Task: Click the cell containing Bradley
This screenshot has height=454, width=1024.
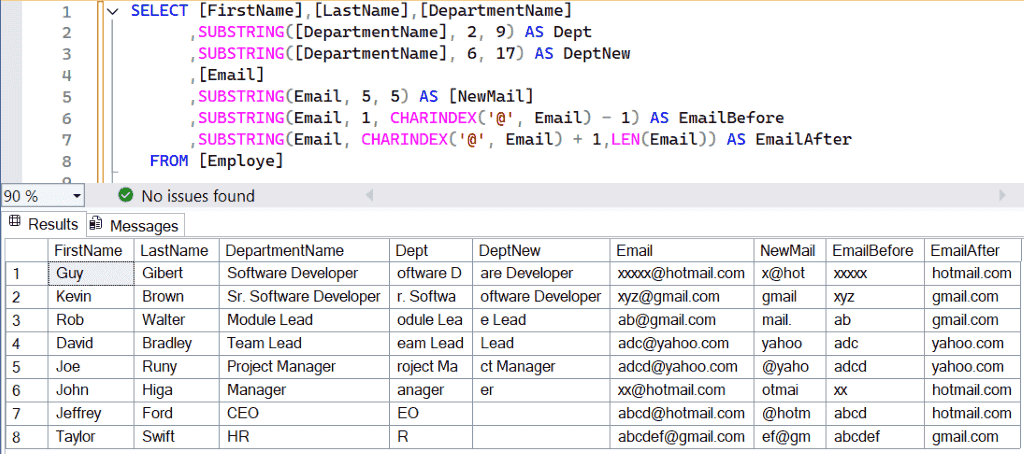Action: click(176, 343)
